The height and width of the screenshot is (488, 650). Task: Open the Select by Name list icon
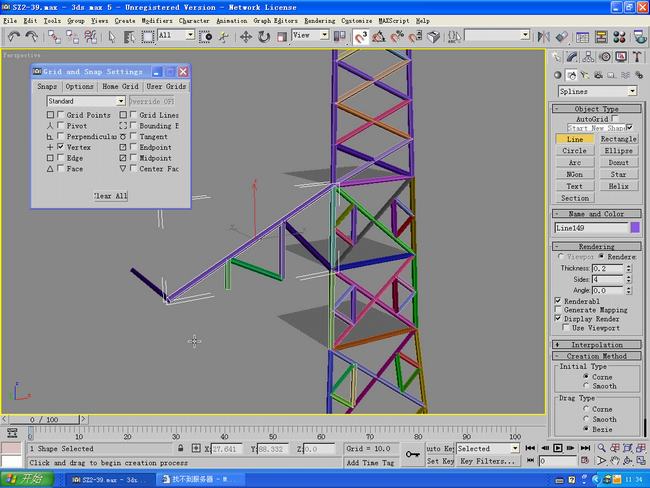click(x=129, y=37)
